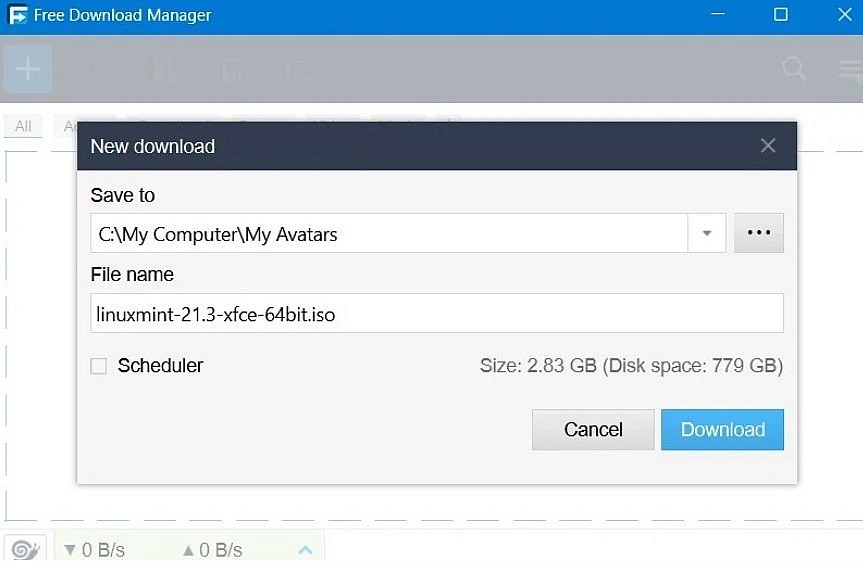Click Free Download Manager logo icon
Screen dimensions: 863x570
[x=17, y=16]
